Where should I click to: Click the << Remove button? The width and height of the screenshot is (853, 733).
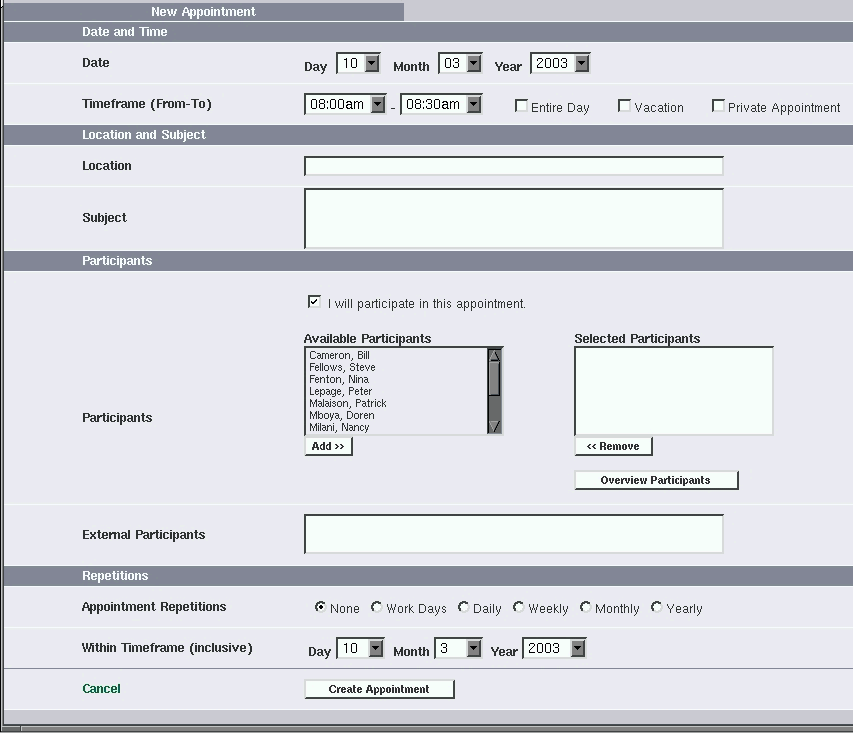click(613, 446)
